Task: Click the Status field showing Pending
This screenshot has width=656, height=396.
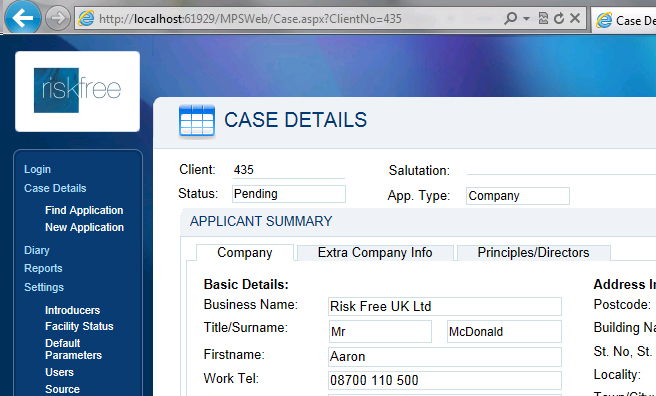Action: [x=289, y=194]
